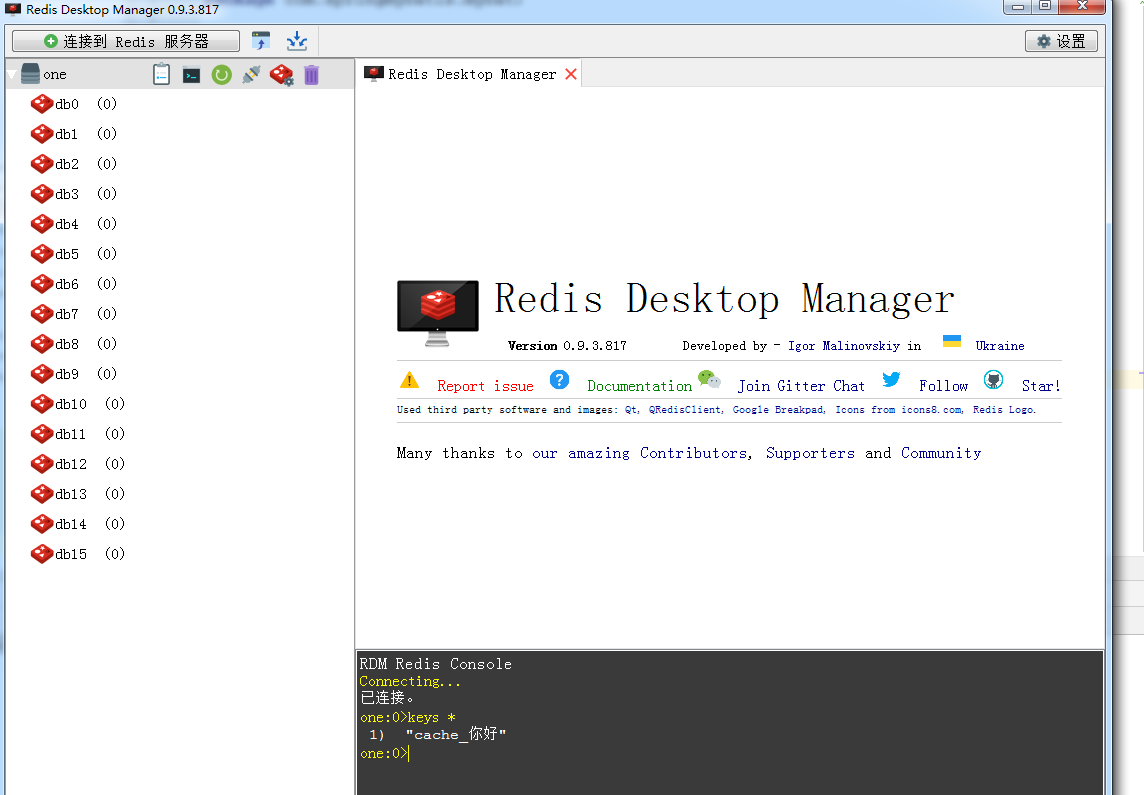Viewport: 1144px width, 795px height.
Task: Click the Report issue link
Action: coord(485,387)
